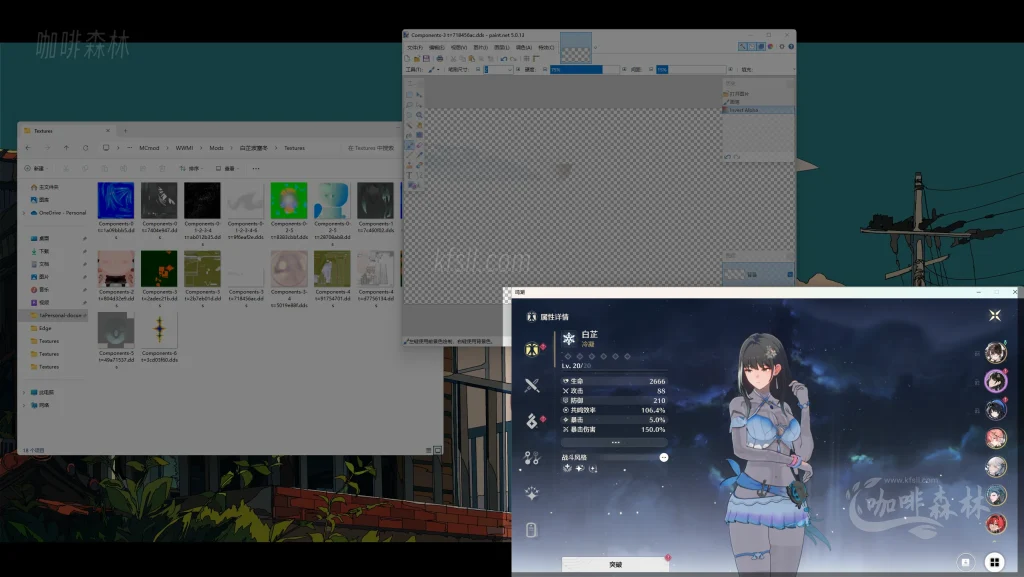Switch explorer to large thumbnails view toggle
Viewport: 1024px width, 577px height.
(x=438, y=450)
